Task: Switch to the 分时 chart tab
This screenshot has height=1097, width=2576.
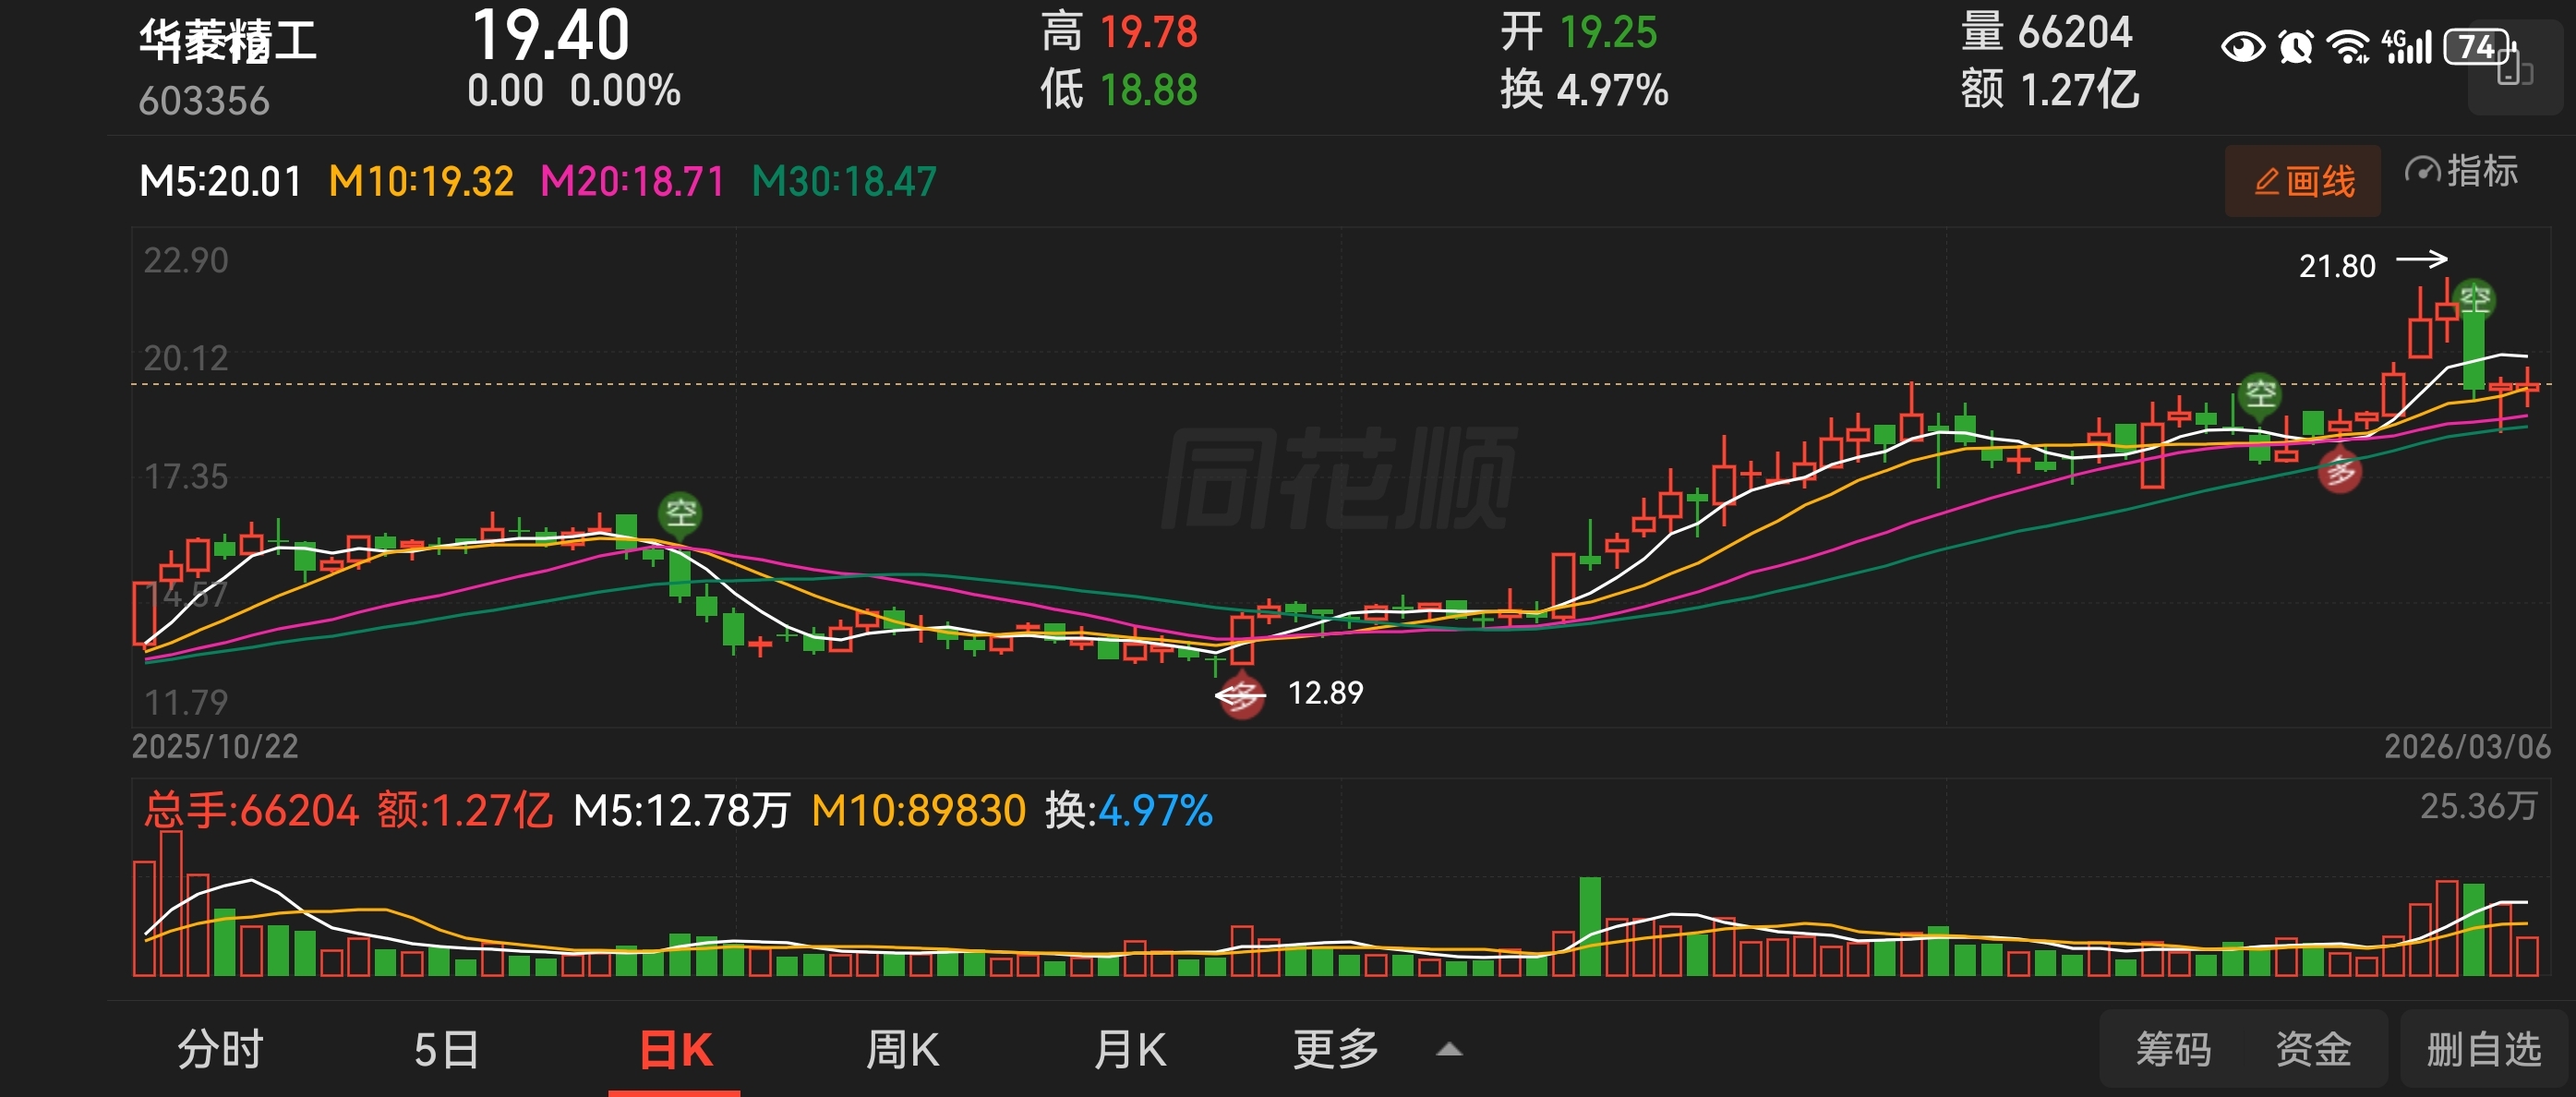Action: (220, 1050)
